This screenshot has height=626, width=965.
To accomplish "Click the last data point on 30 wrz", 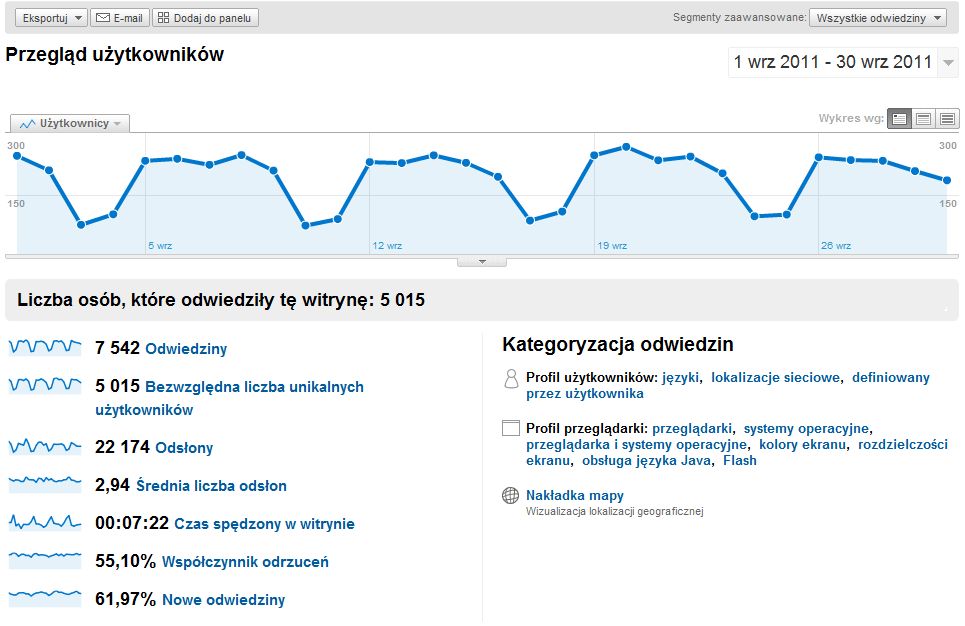I will click(x=947, y=180).
